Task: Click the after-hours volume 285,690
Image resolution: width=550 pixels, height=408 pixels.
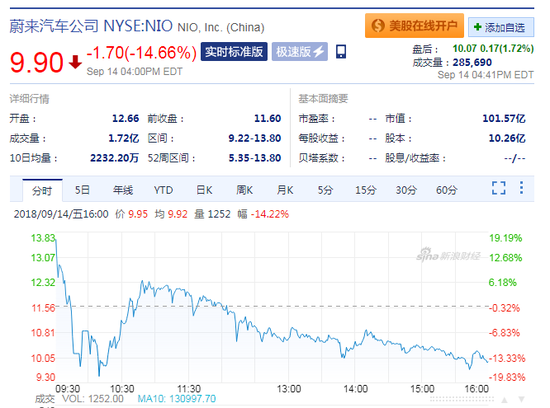Action: click(472, 62)
